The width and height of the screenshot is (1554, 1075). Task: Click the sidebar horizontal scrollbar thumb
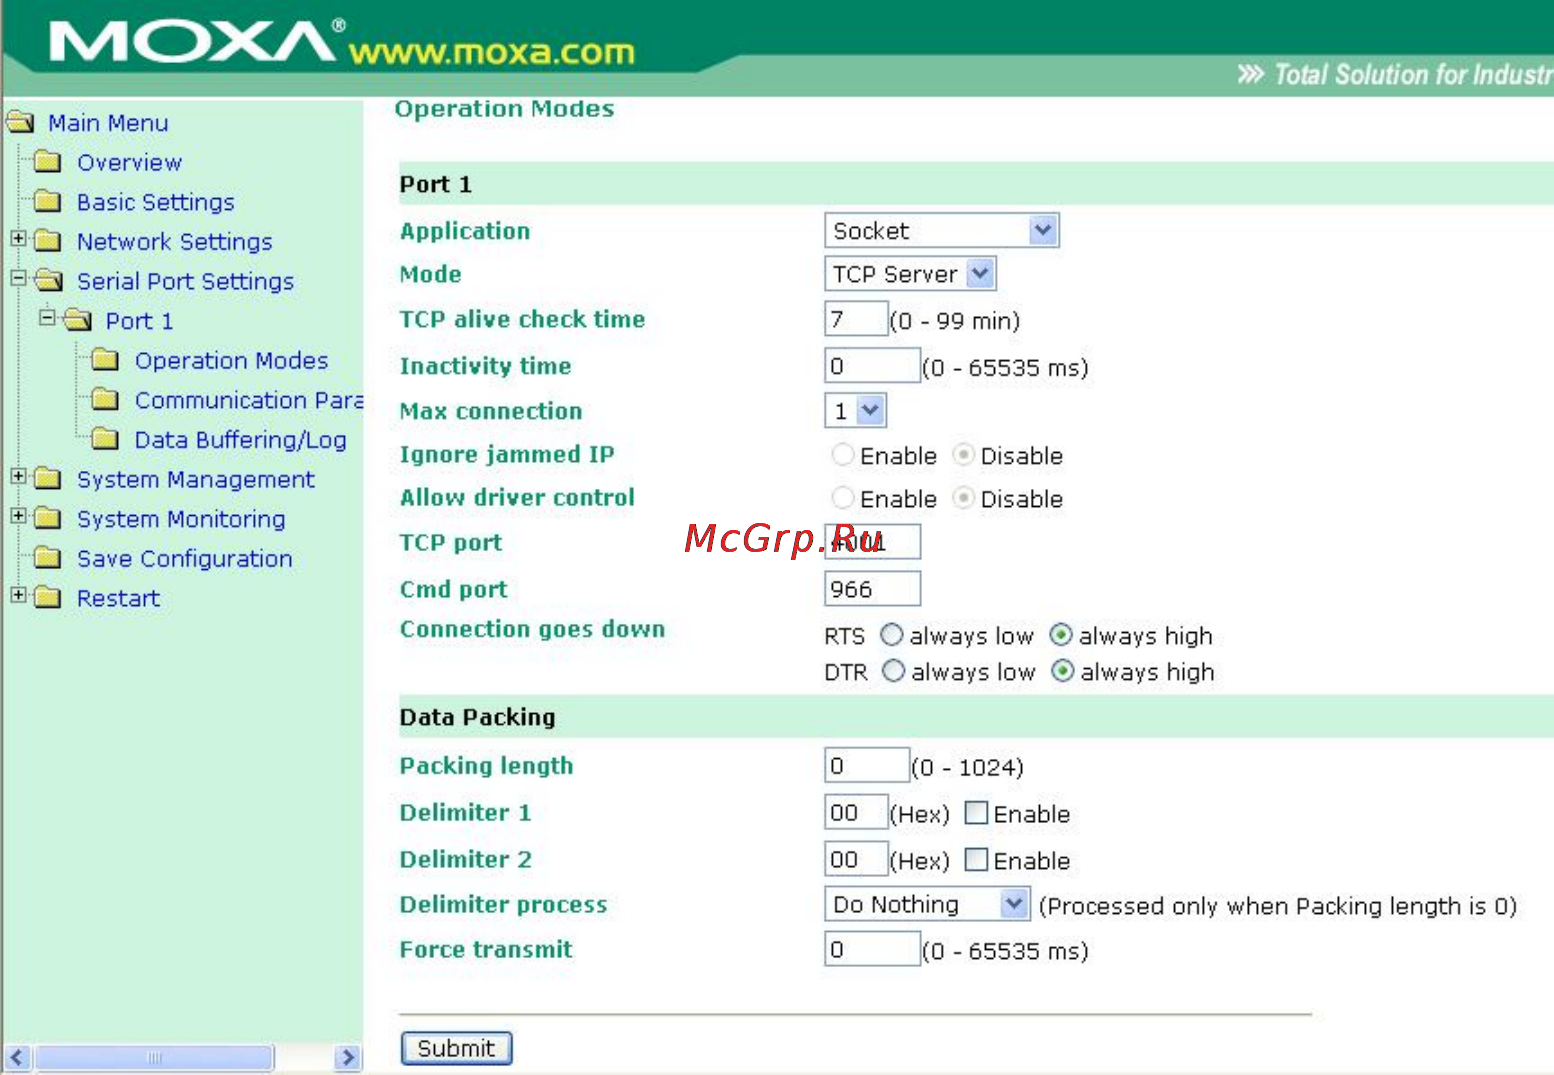point(153,1057)
